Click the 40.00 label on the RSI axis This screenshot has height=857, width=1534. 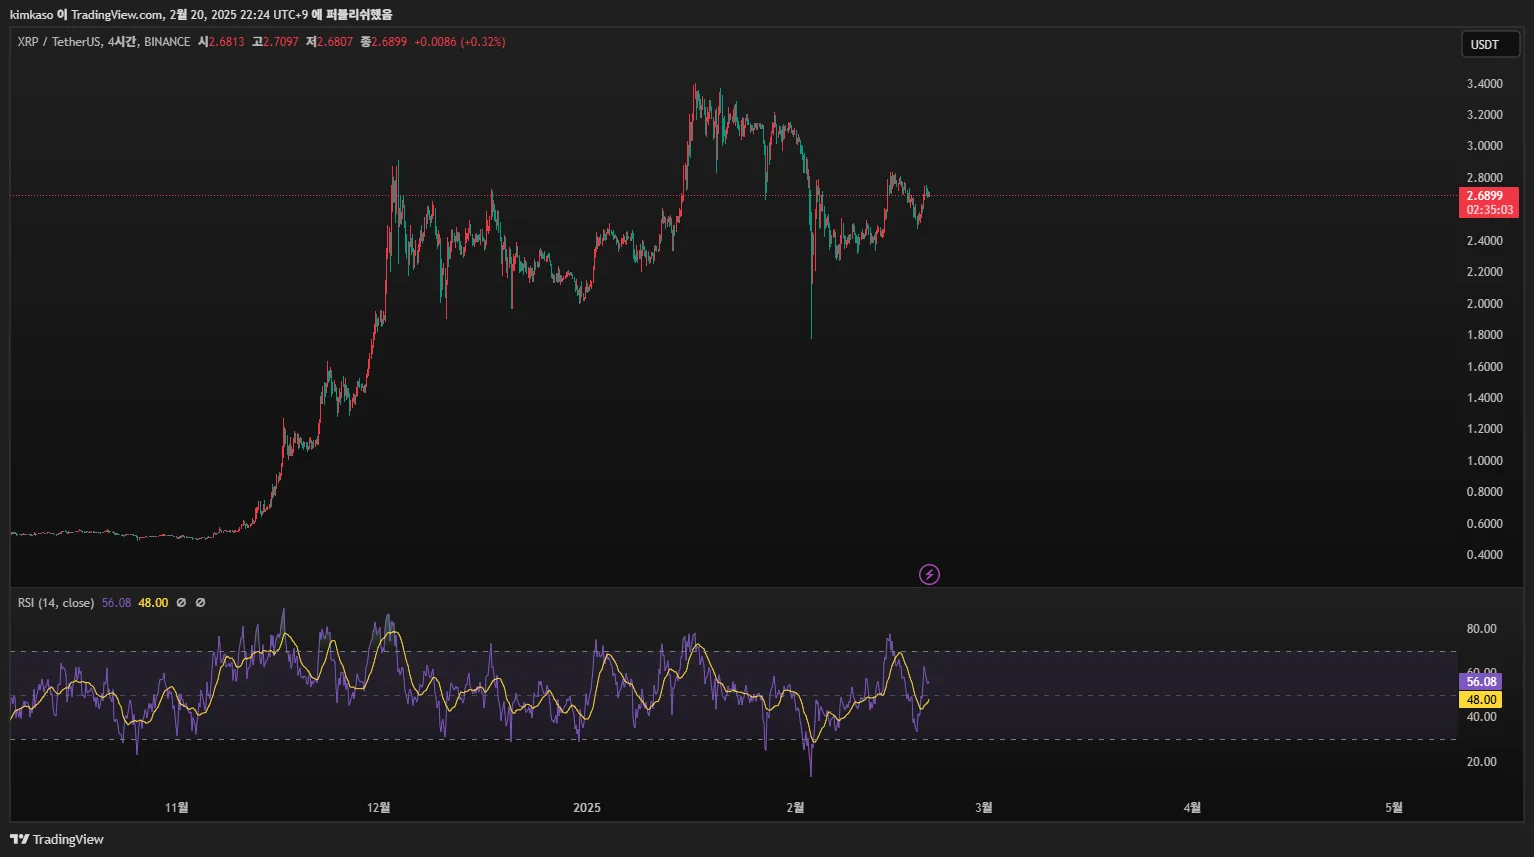[x=1482, y=717]
